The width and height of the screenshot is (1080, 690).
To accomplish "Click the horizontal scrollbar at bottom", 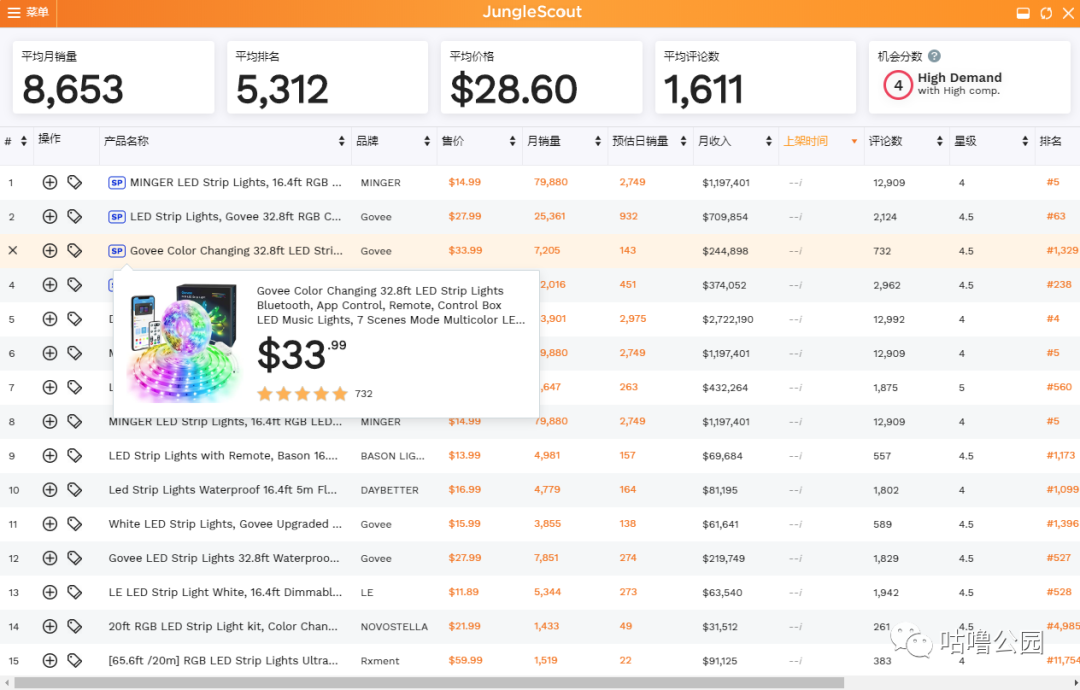I will tap(429, 682).
